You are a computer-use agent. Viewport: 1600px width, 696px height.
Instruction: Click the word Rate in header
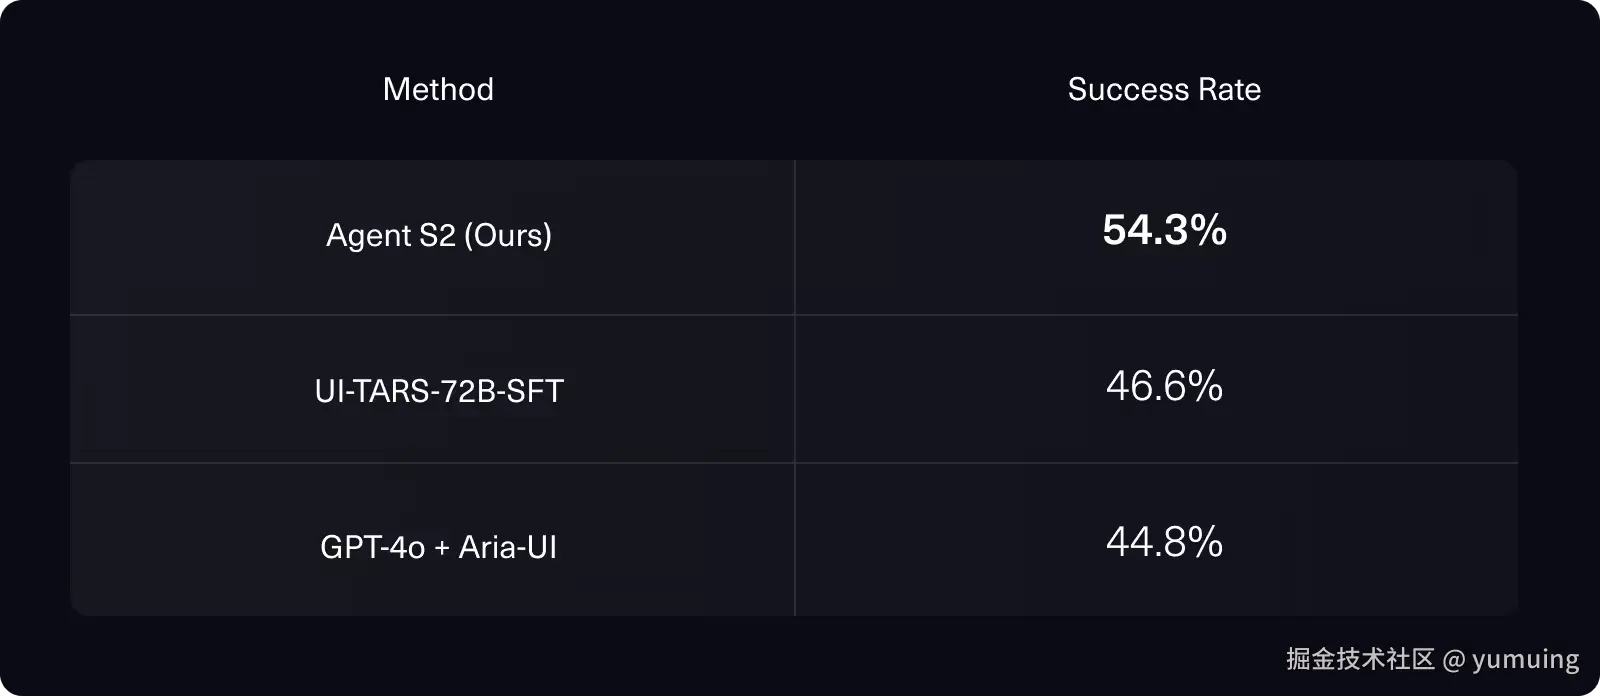pyautogui.click(x=1230, y=90)
